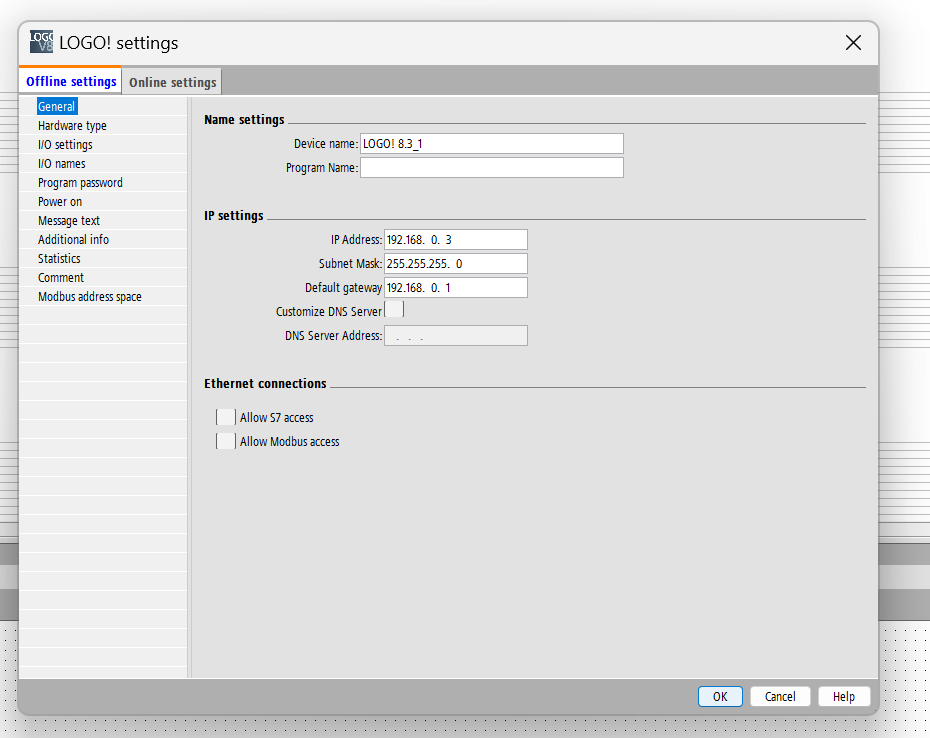Open Additional info settings

pos(74,239)
